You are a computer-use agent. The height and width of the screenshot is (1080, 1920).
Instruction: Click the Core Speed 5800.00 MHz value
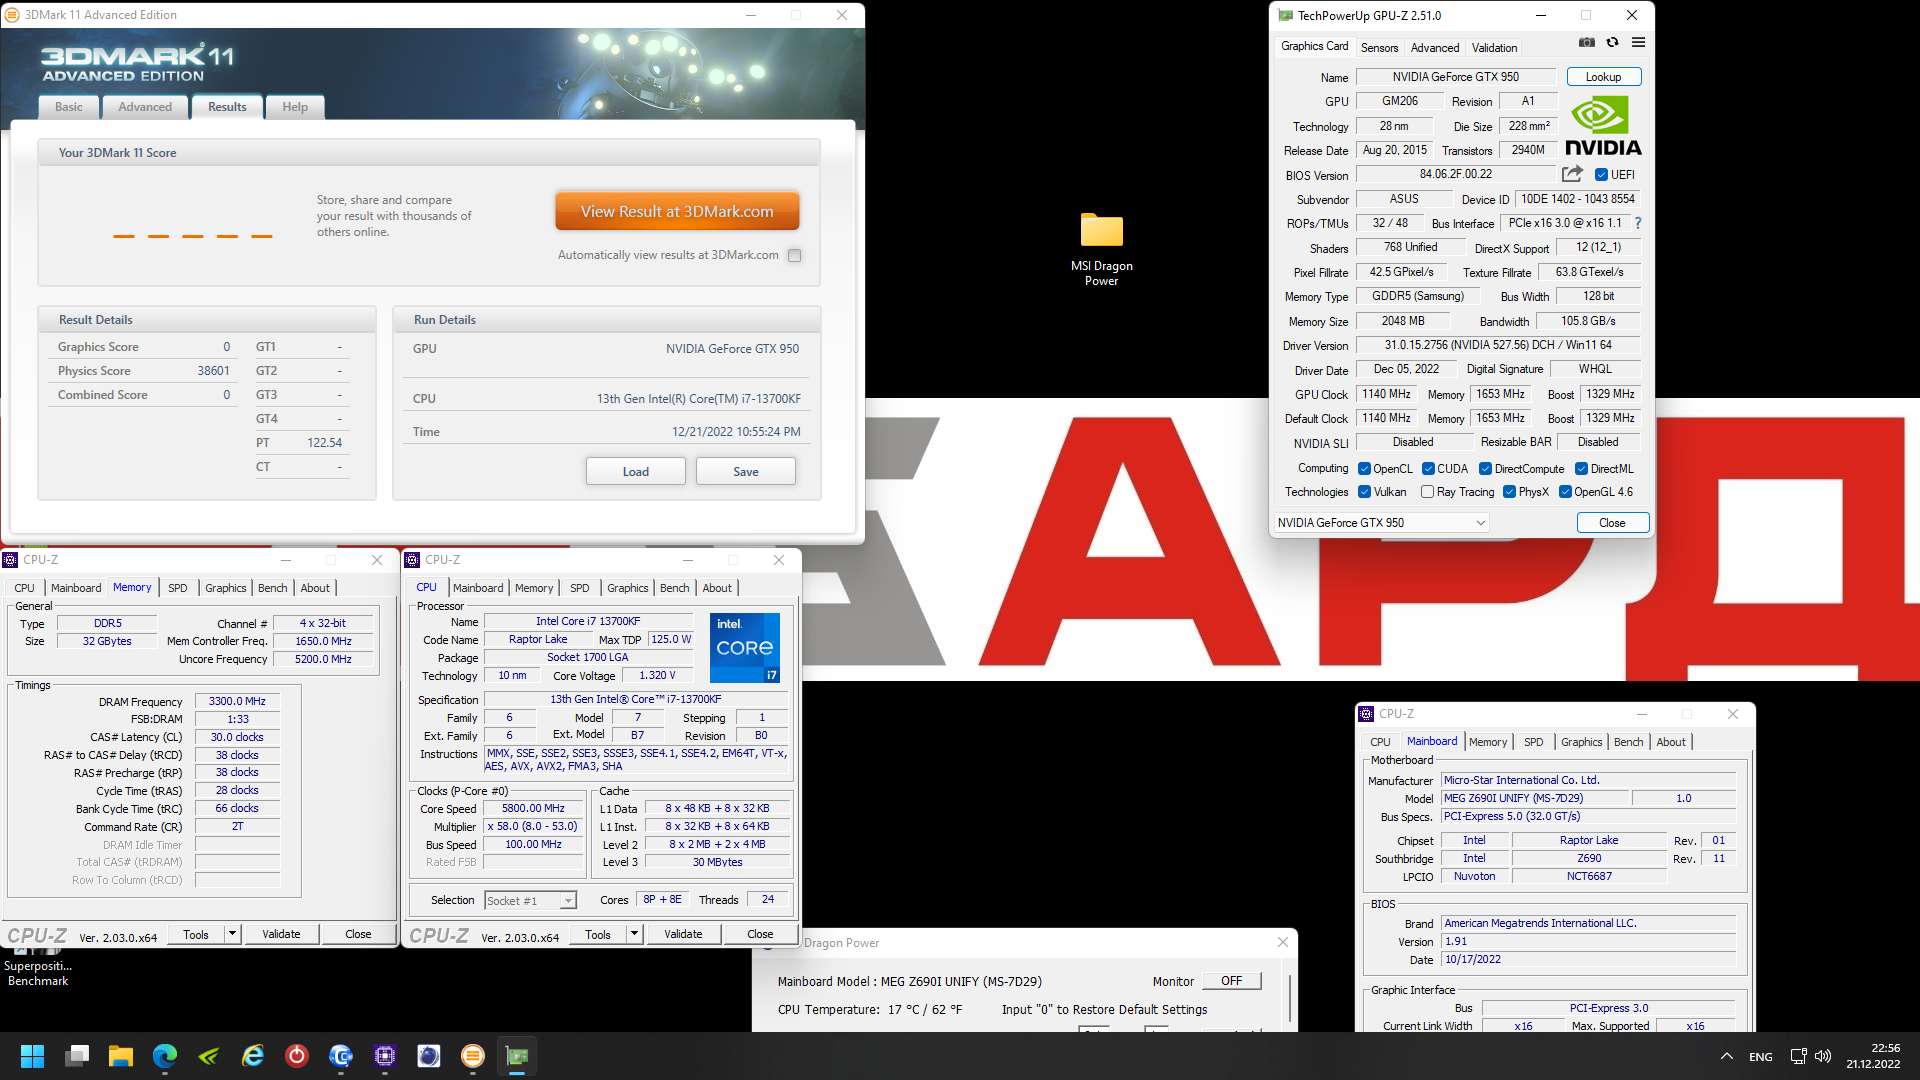tap(533, 809)
